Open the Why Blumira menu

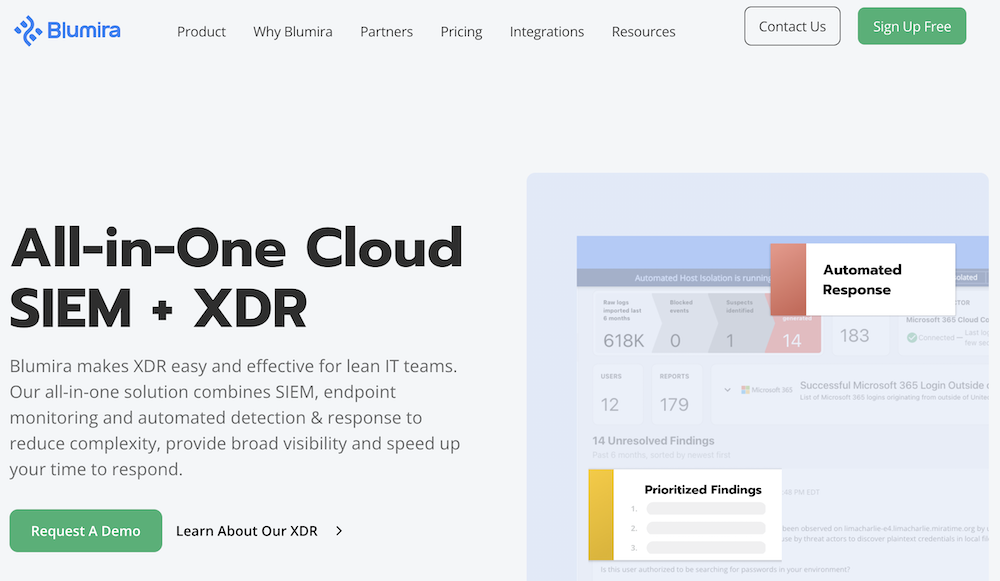pyautogui.click(x=293, y=32)
